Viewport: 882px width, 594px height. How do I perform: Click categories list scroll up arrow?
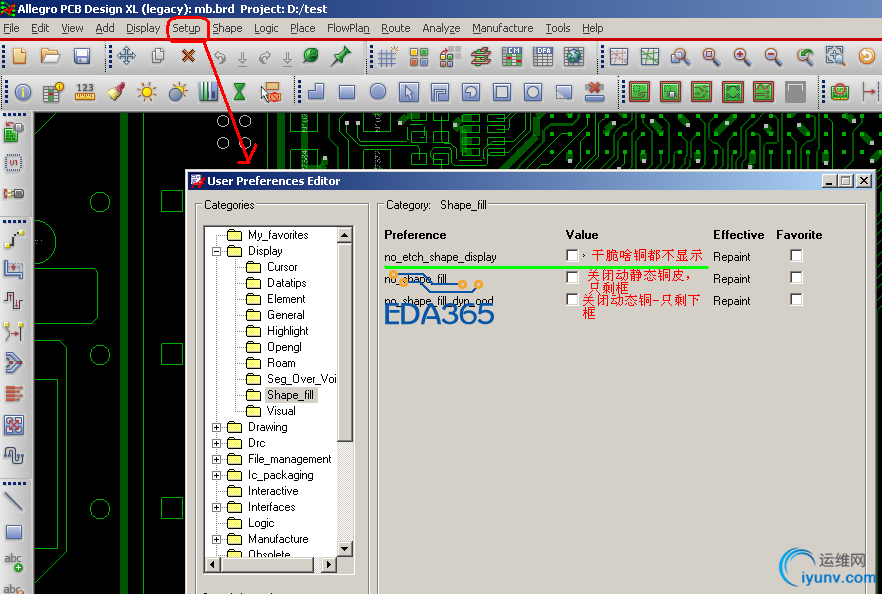[345, 235]
